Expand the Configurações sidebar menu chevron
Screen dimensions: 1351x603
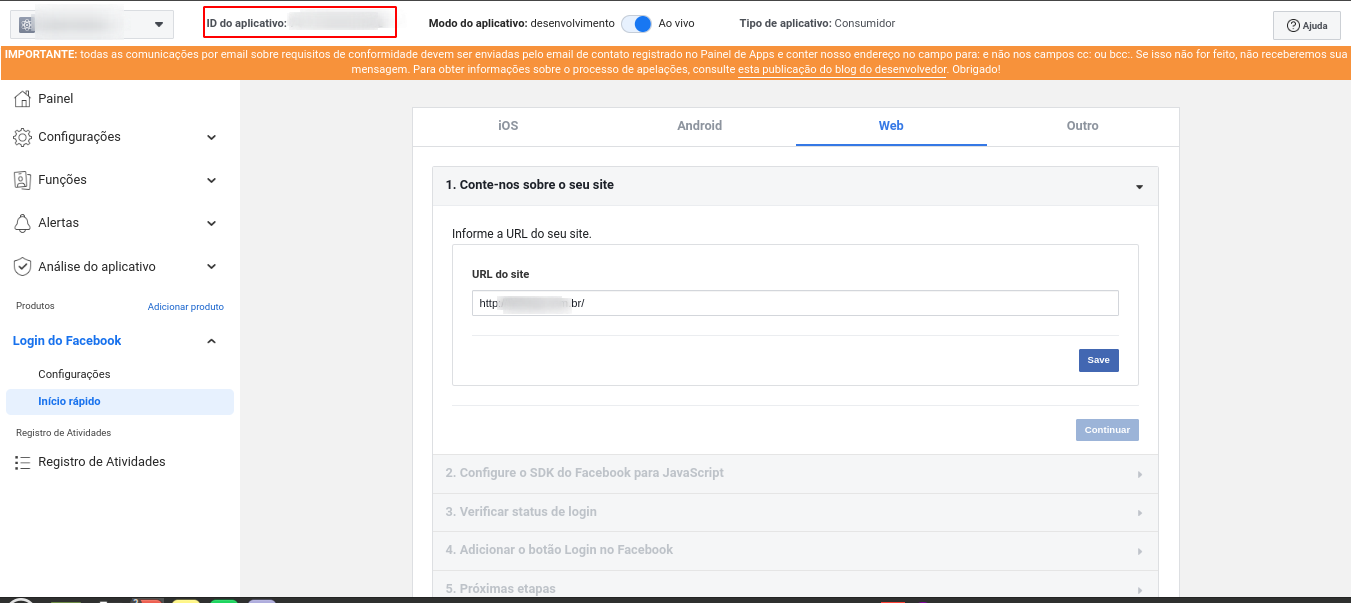pyautogui.click(x=211, y=137)
